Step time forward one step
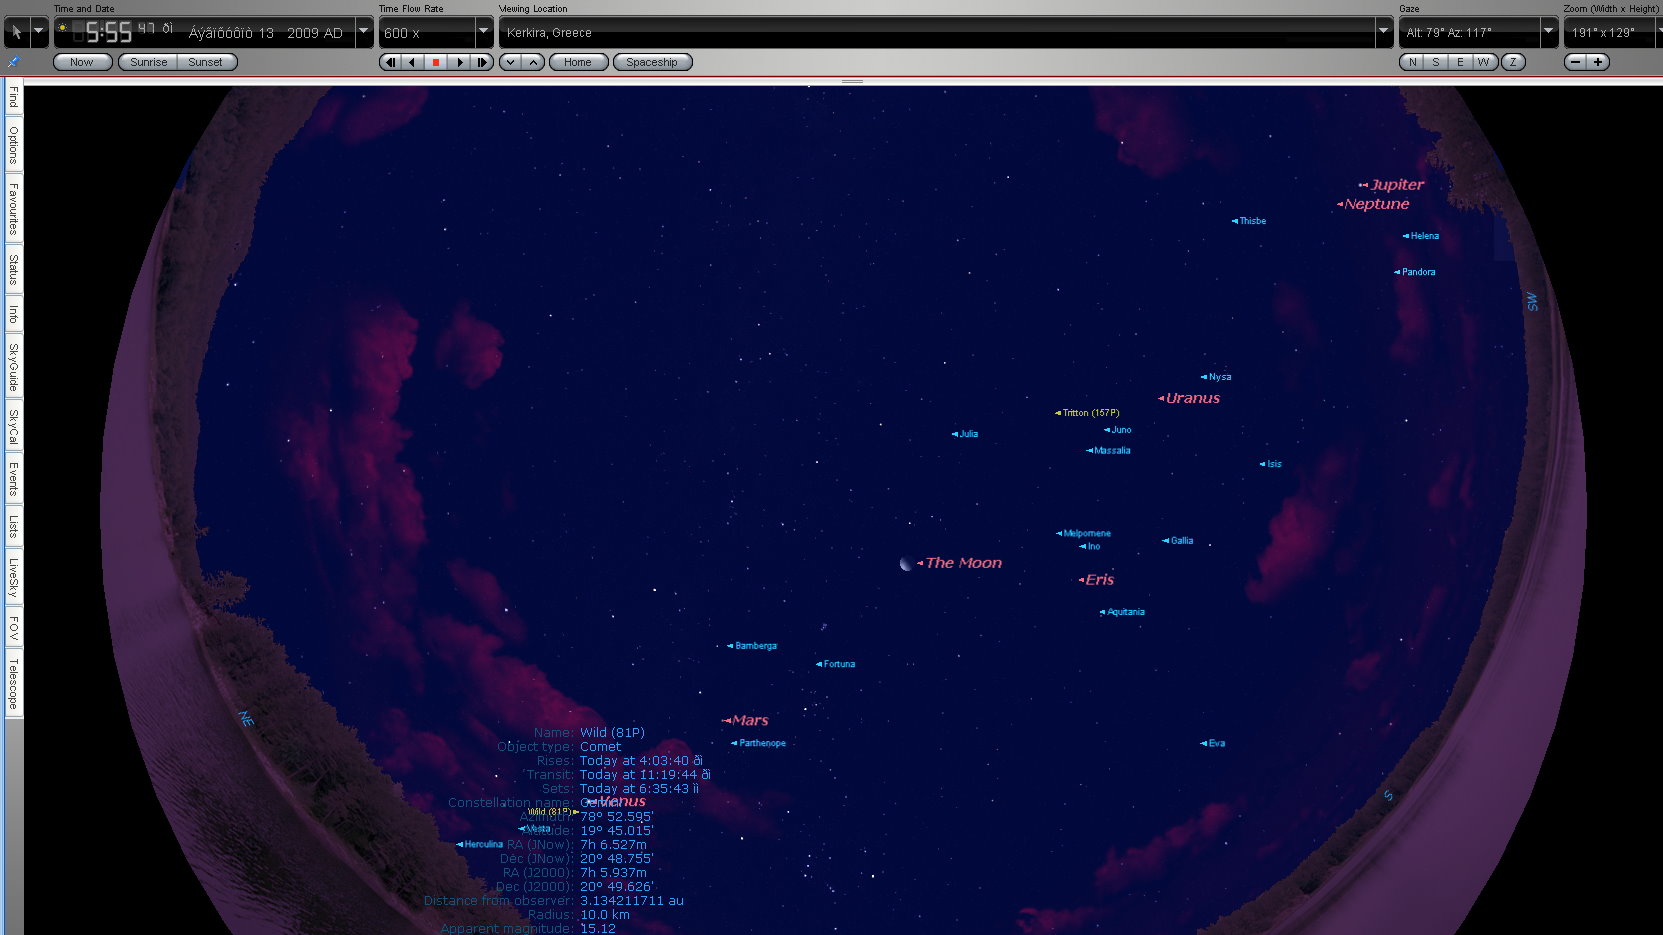 pyautogui.click(x=481, y=62)
